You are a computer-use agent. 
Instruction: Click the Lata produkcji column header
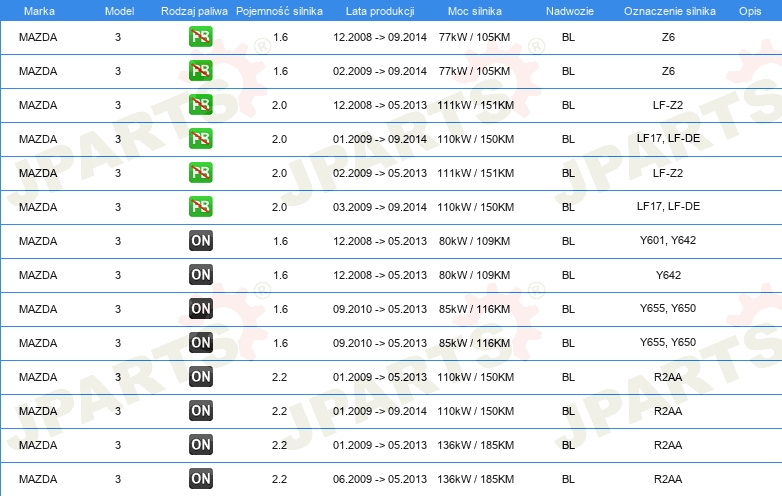point(380,11)
